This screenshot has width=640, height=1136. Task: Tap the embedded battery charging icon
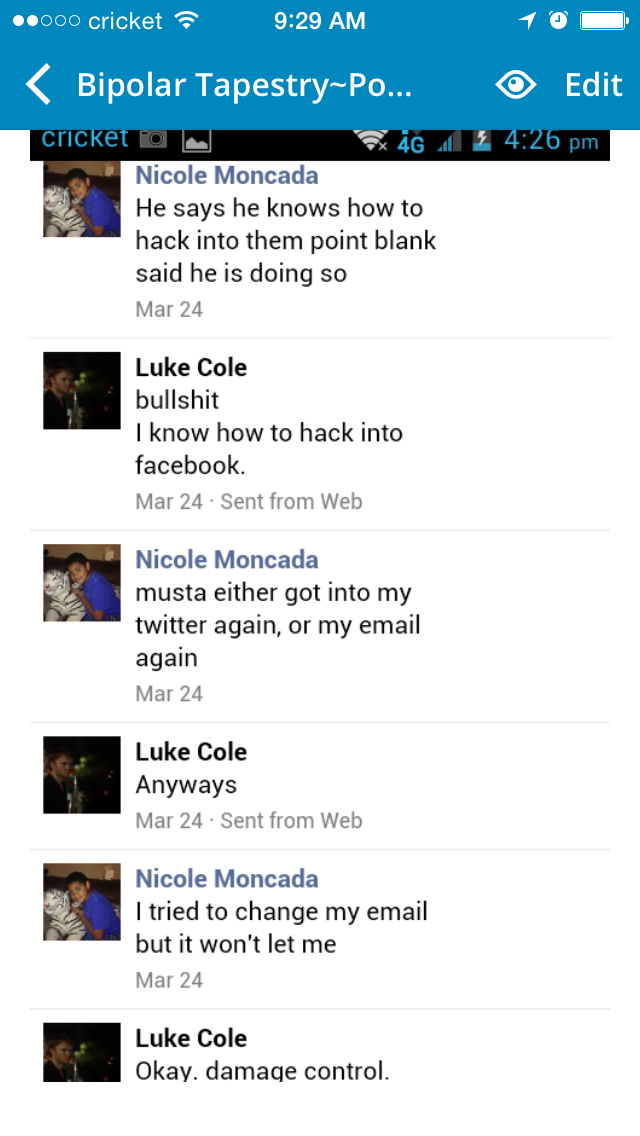[x=482, y=139]
